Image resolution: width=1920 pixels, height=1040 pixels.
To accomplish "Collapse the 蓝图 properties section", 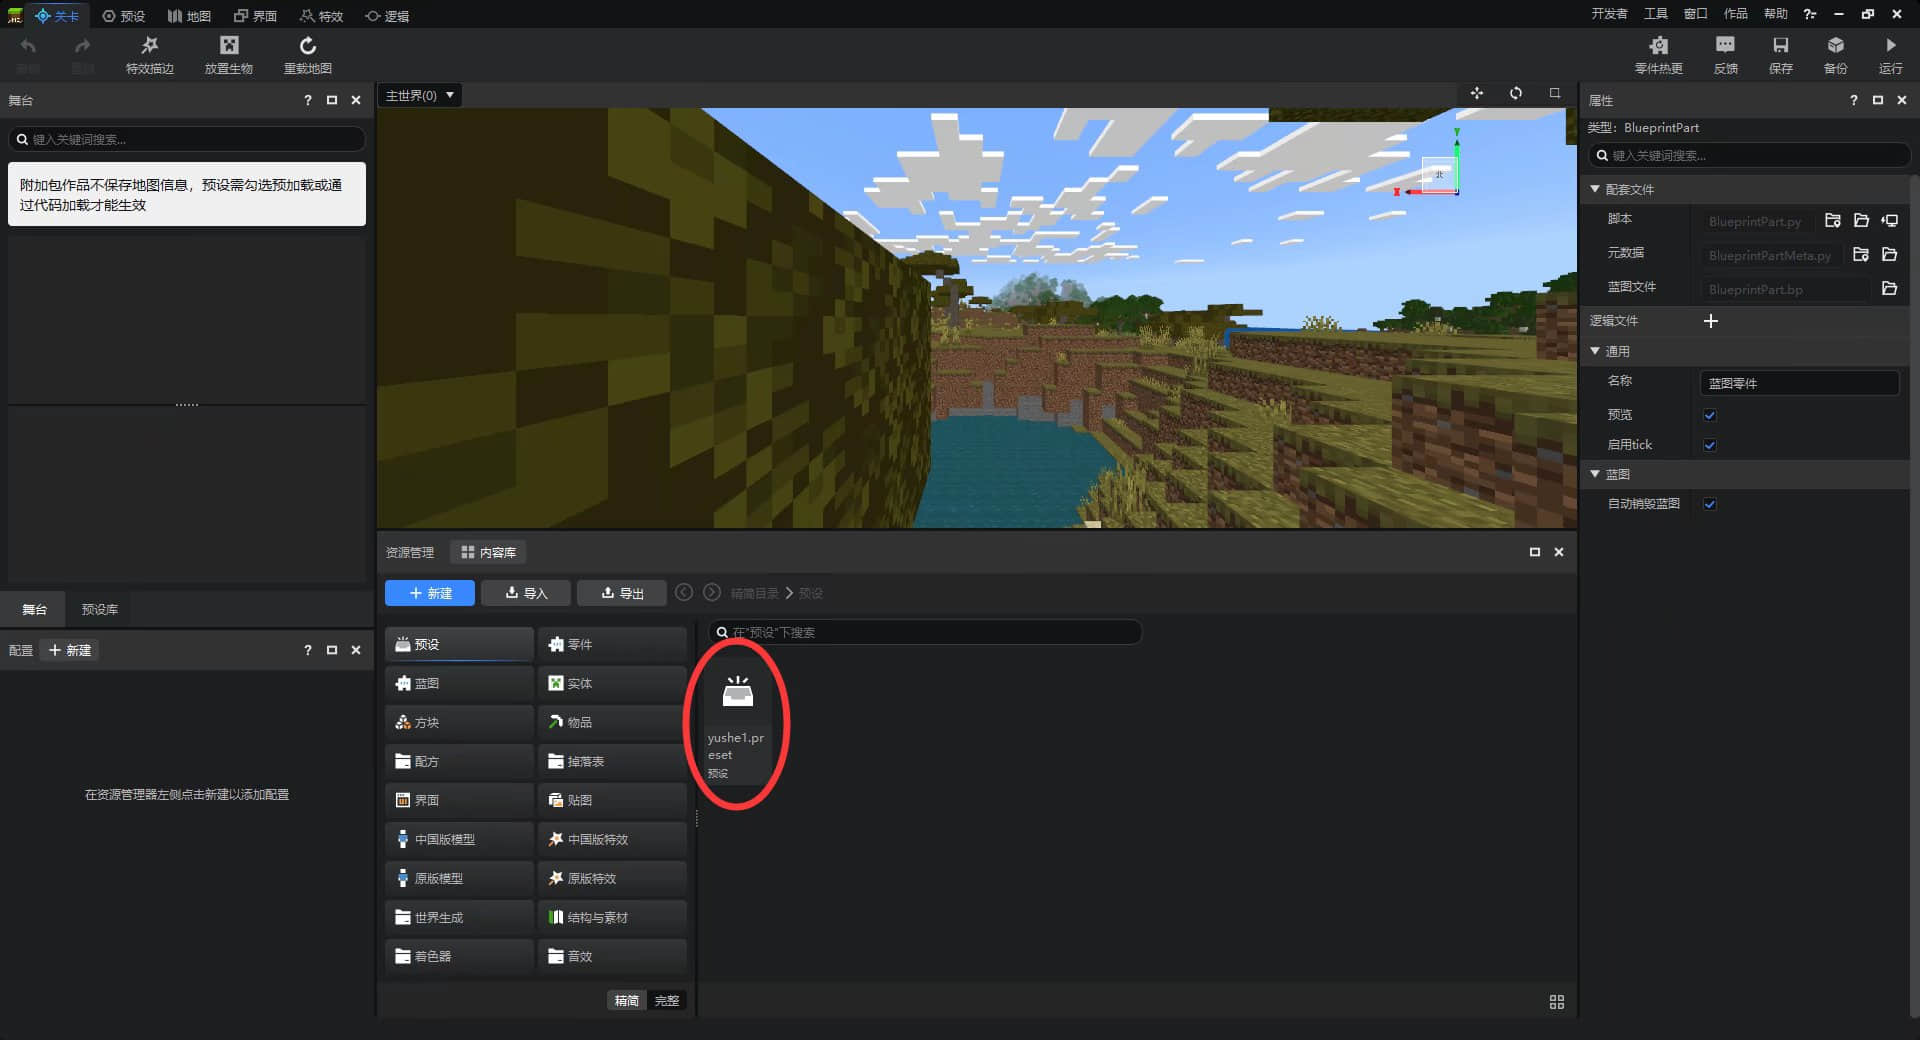I will [x=1595, y=474].
